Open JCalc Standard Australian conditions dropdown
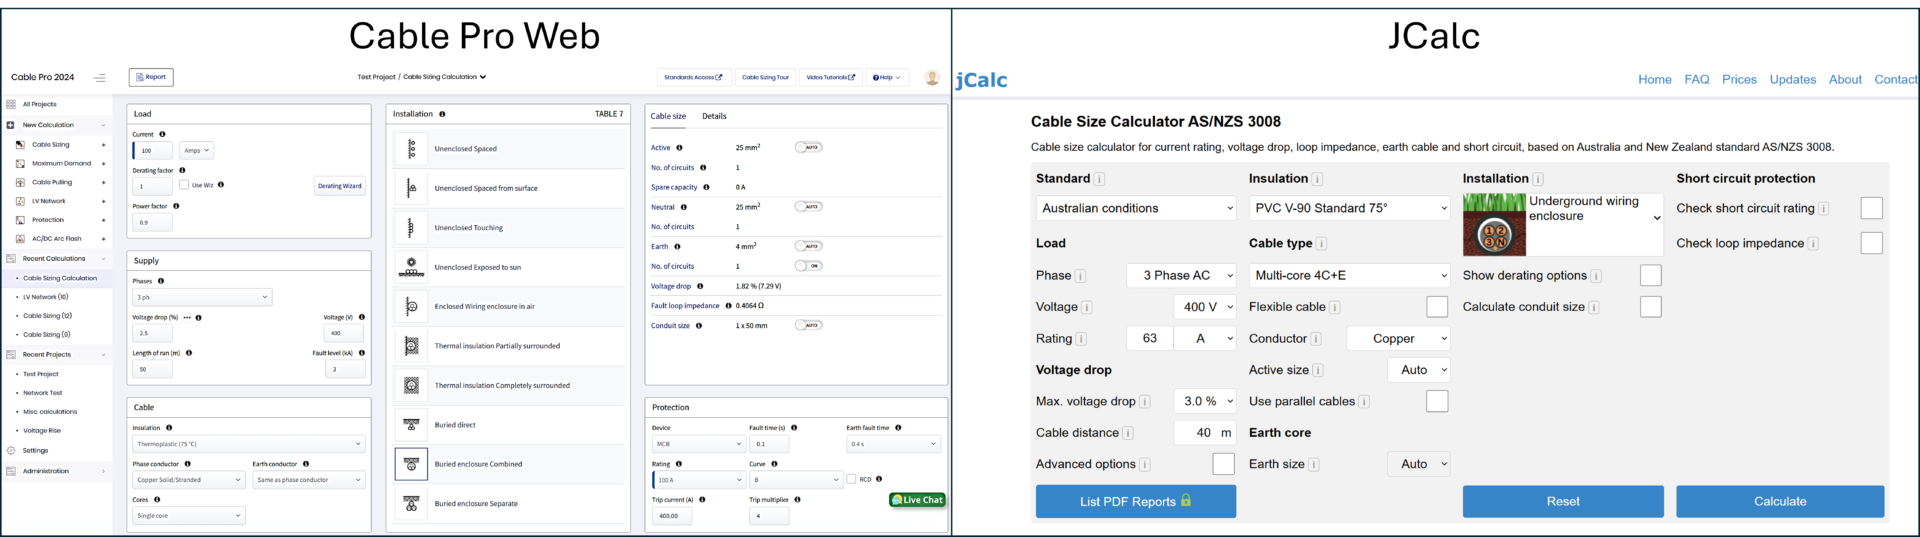The image size is (1920, 537). (1136, 208)
